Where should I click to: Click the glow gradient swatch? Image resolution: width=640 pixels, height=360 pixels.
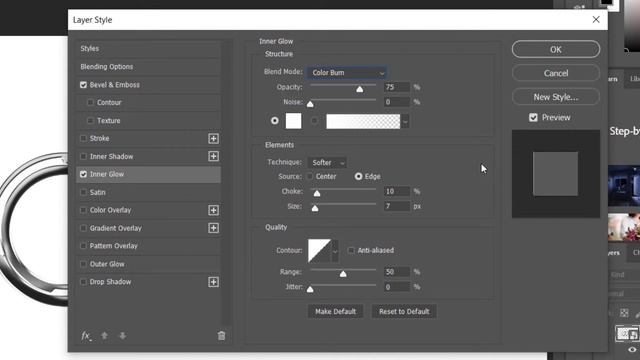coord(363,121)
